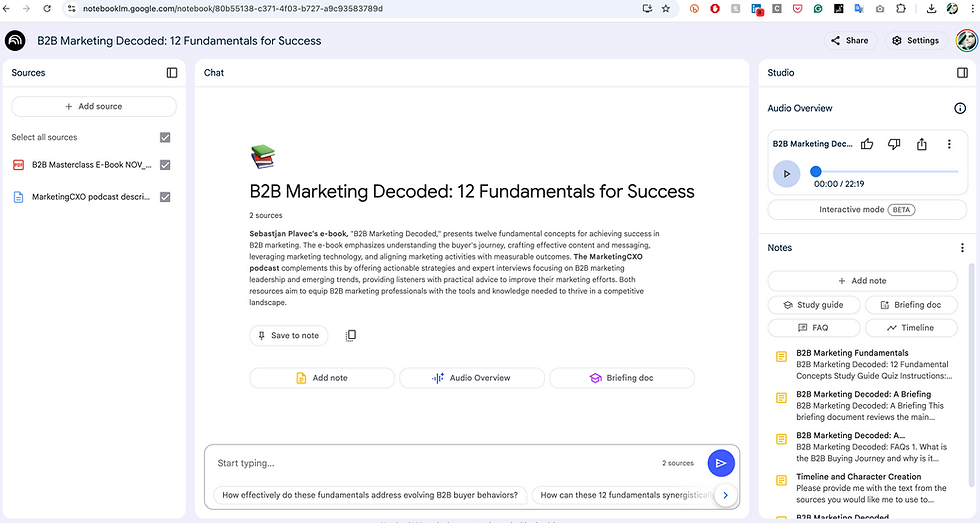
Task: Open audio overview more options menu
Action: click(x=949, y=144)
